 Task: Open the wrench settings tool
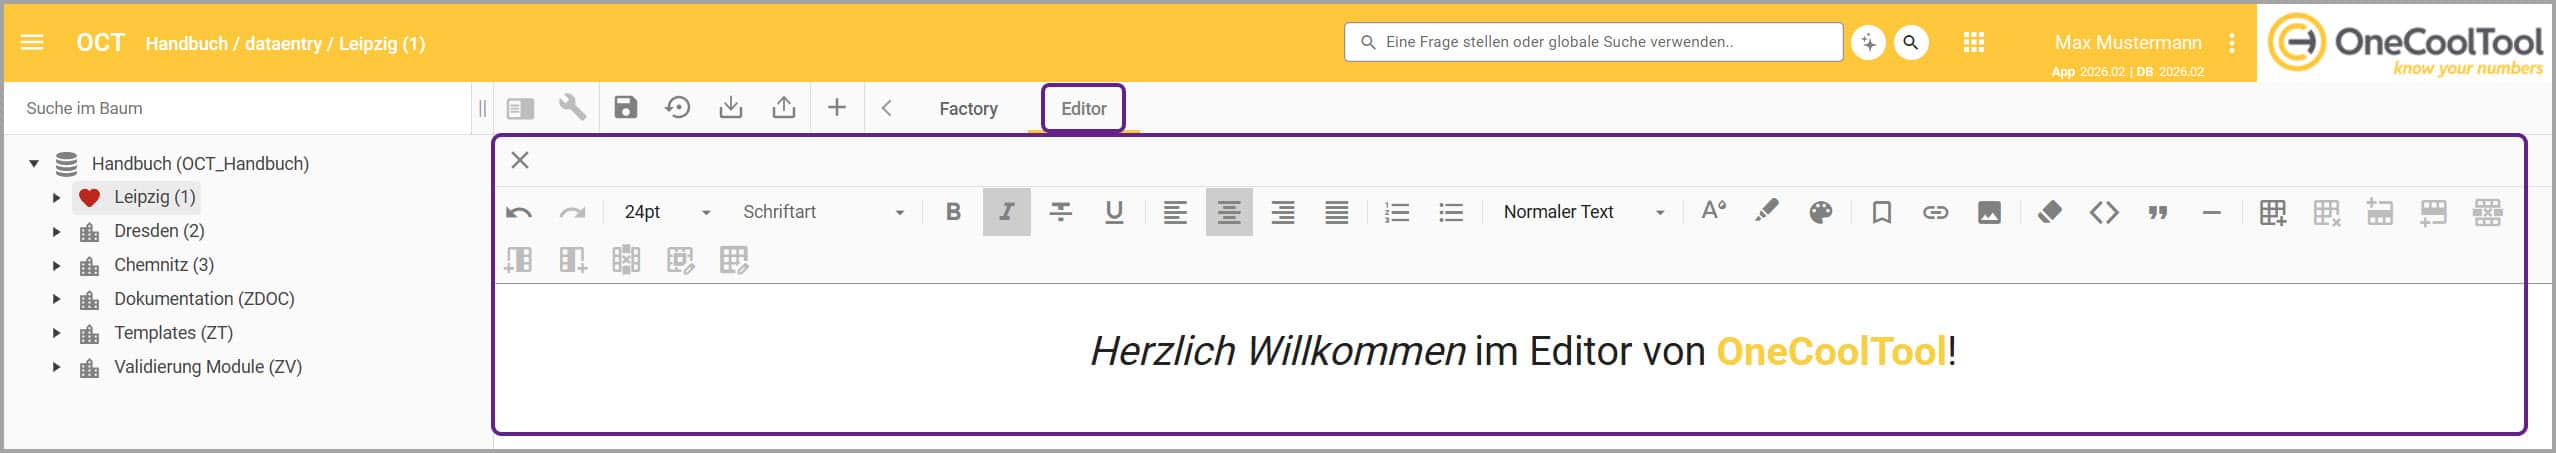click(572, 108)
